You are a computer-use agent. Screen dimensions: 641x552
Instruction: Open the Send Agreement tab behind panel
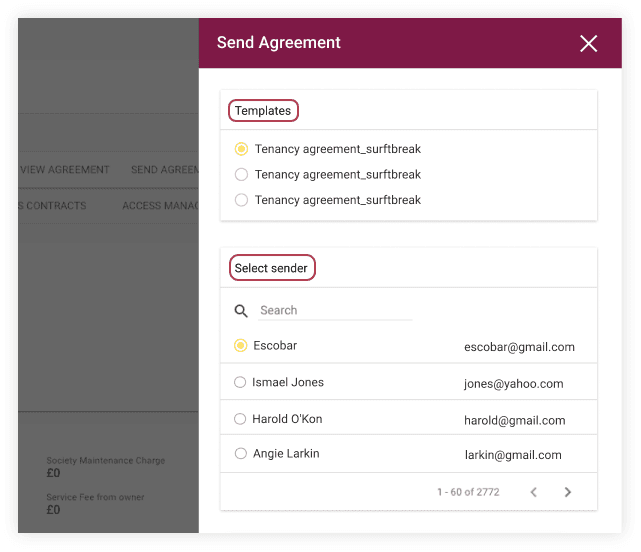click(x=164, y=170)
